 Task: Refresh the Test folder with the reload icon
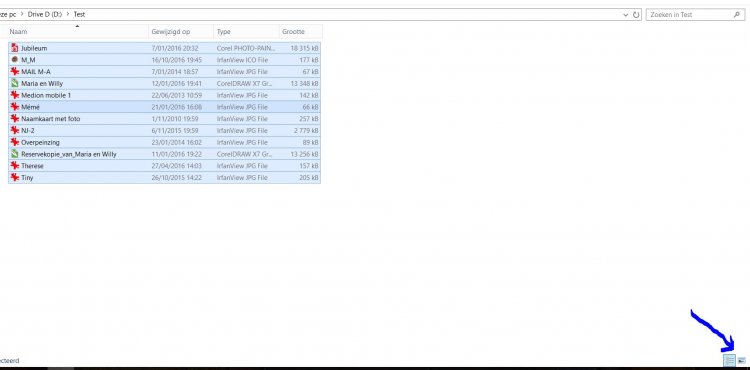[636, 15]
